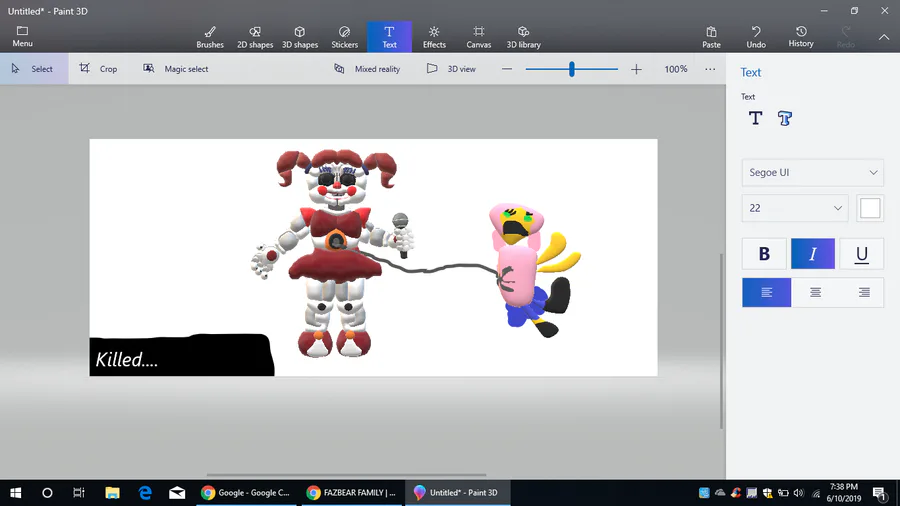Set text alignment to right
900x506 pixels.
tap(863, 293)
